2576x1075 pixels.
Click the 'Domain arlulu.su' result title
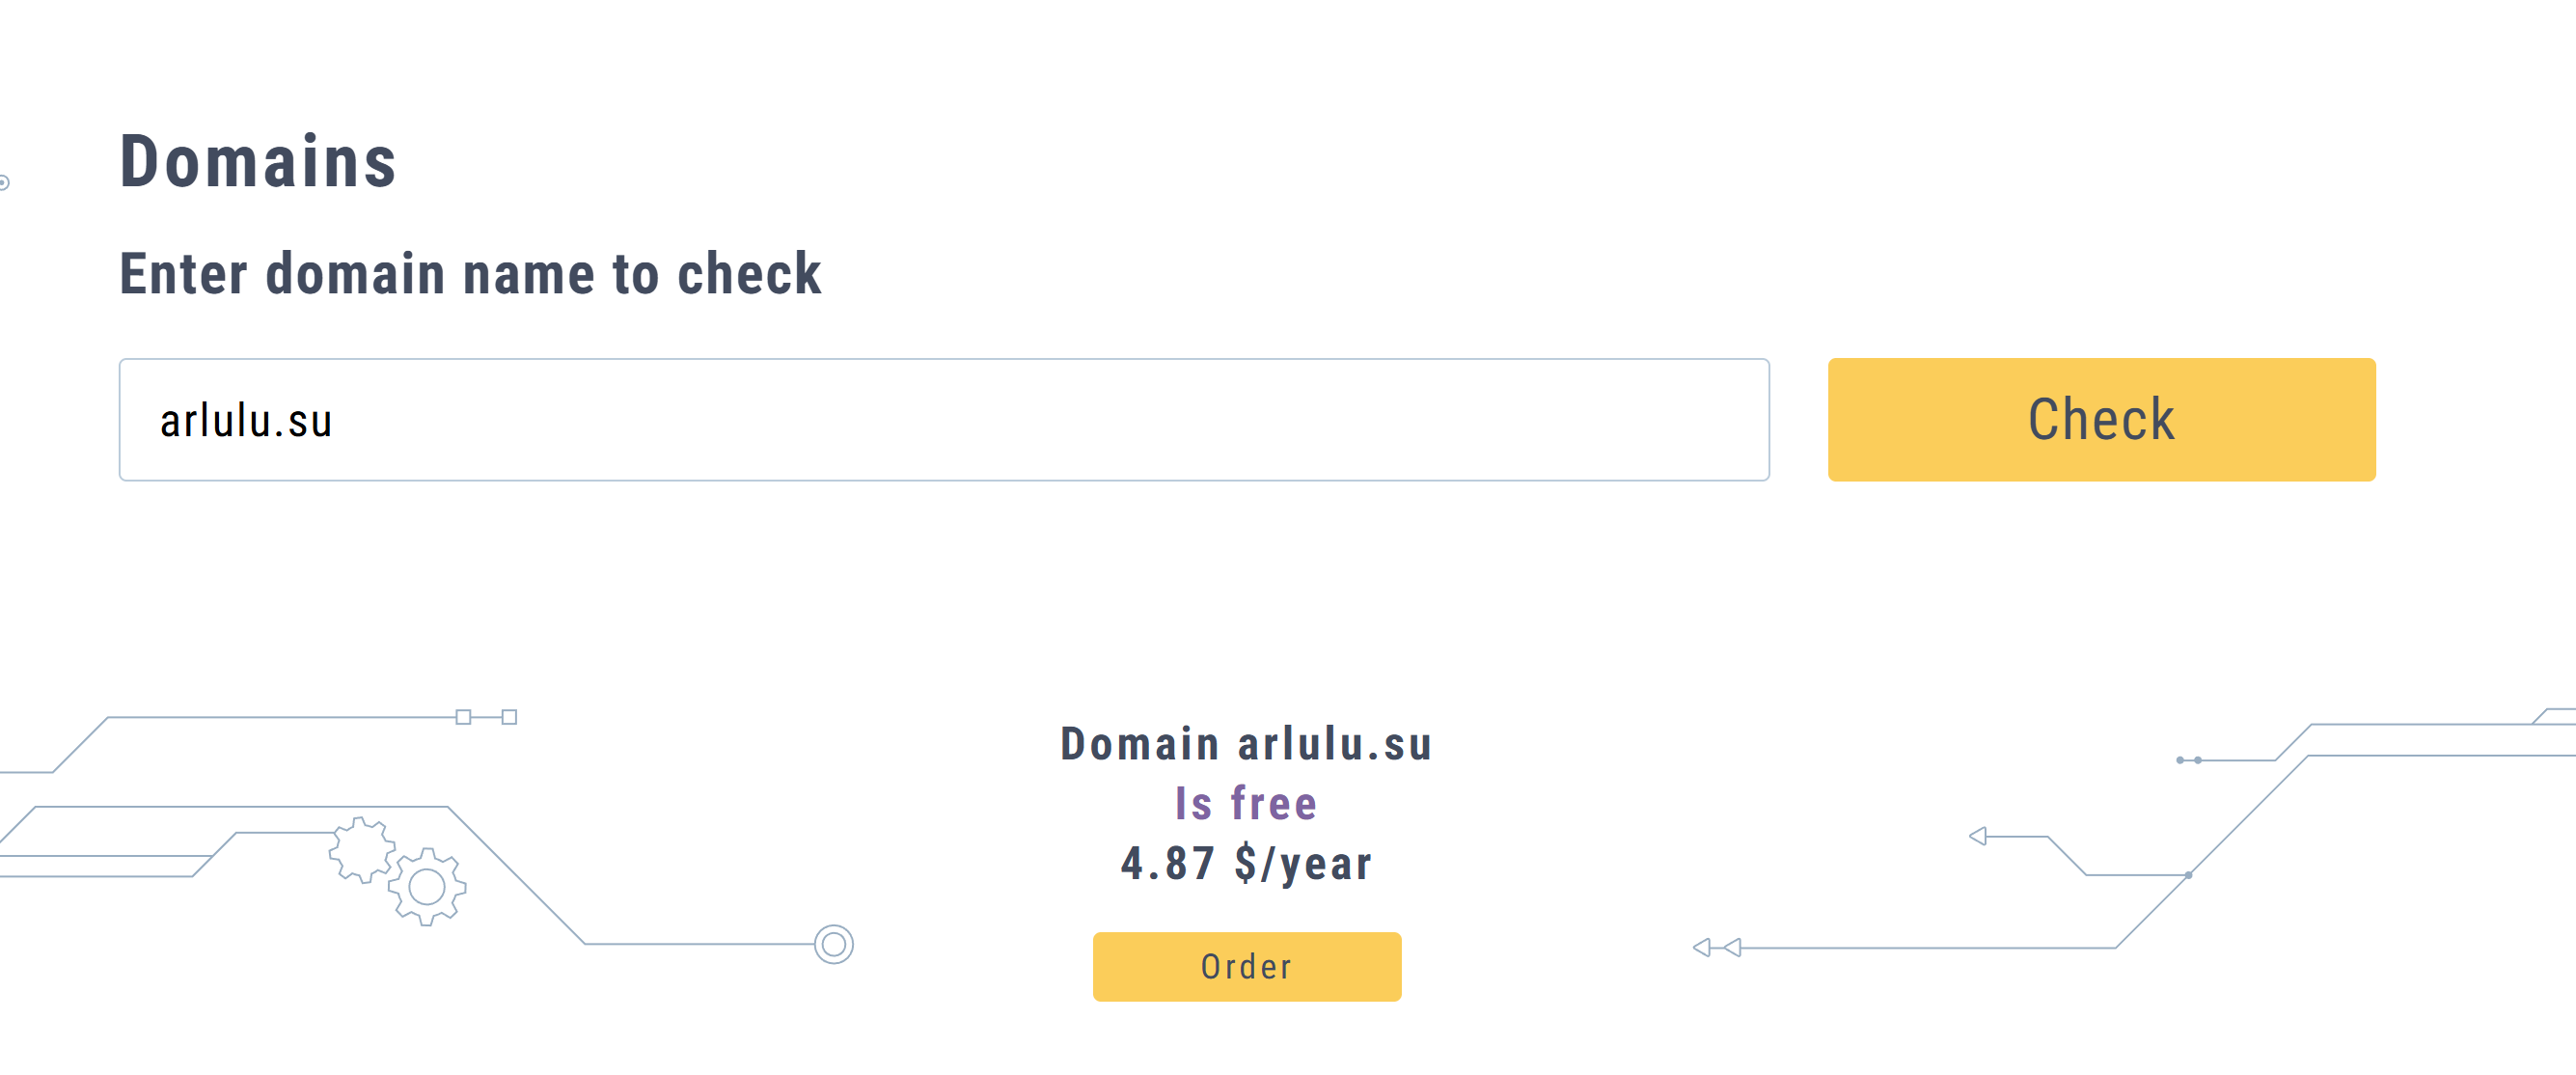pyautogui.click(x=1246, y=744)
